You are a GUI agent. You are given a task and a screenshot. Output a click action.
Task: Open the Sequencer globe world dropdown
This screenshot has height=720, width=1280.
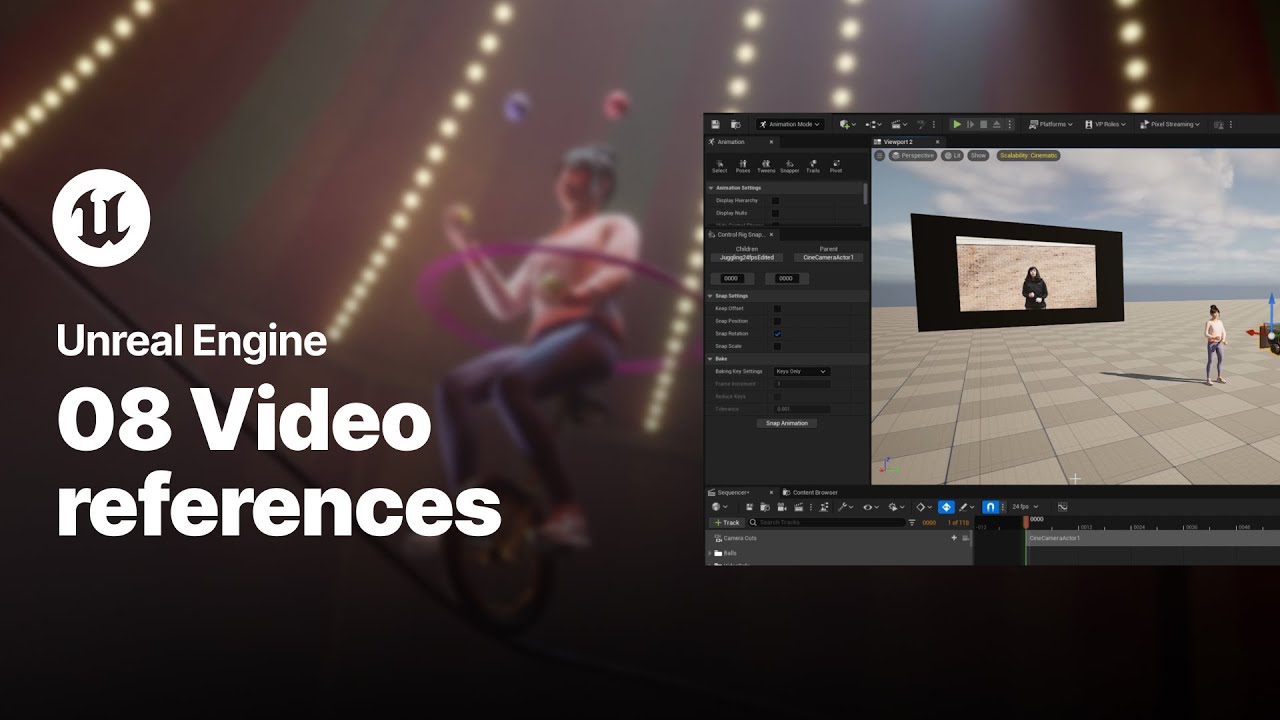click(x=720, y=507)
